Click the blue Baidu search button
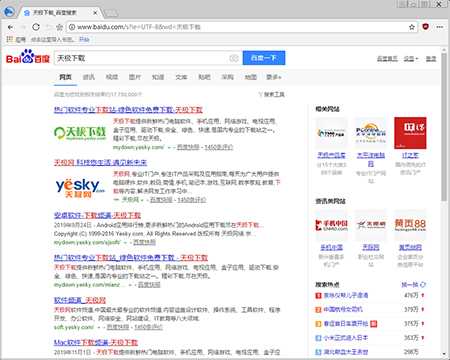The width and height of the screenshot is (450, 360). click(264, 58)
